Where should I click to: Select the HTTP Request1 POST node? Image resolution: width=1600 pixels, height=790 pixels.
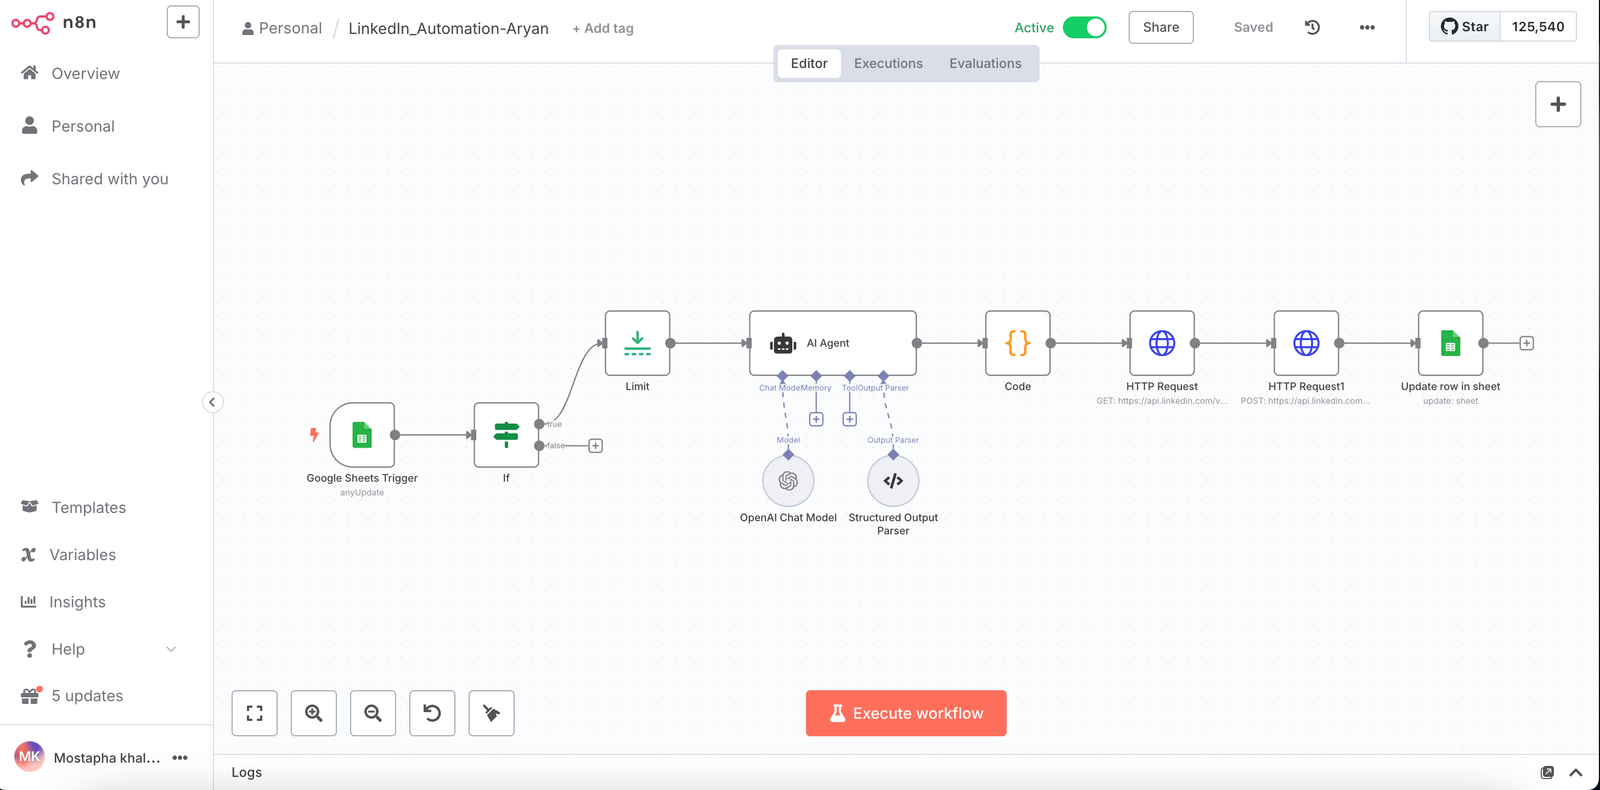1306,343
